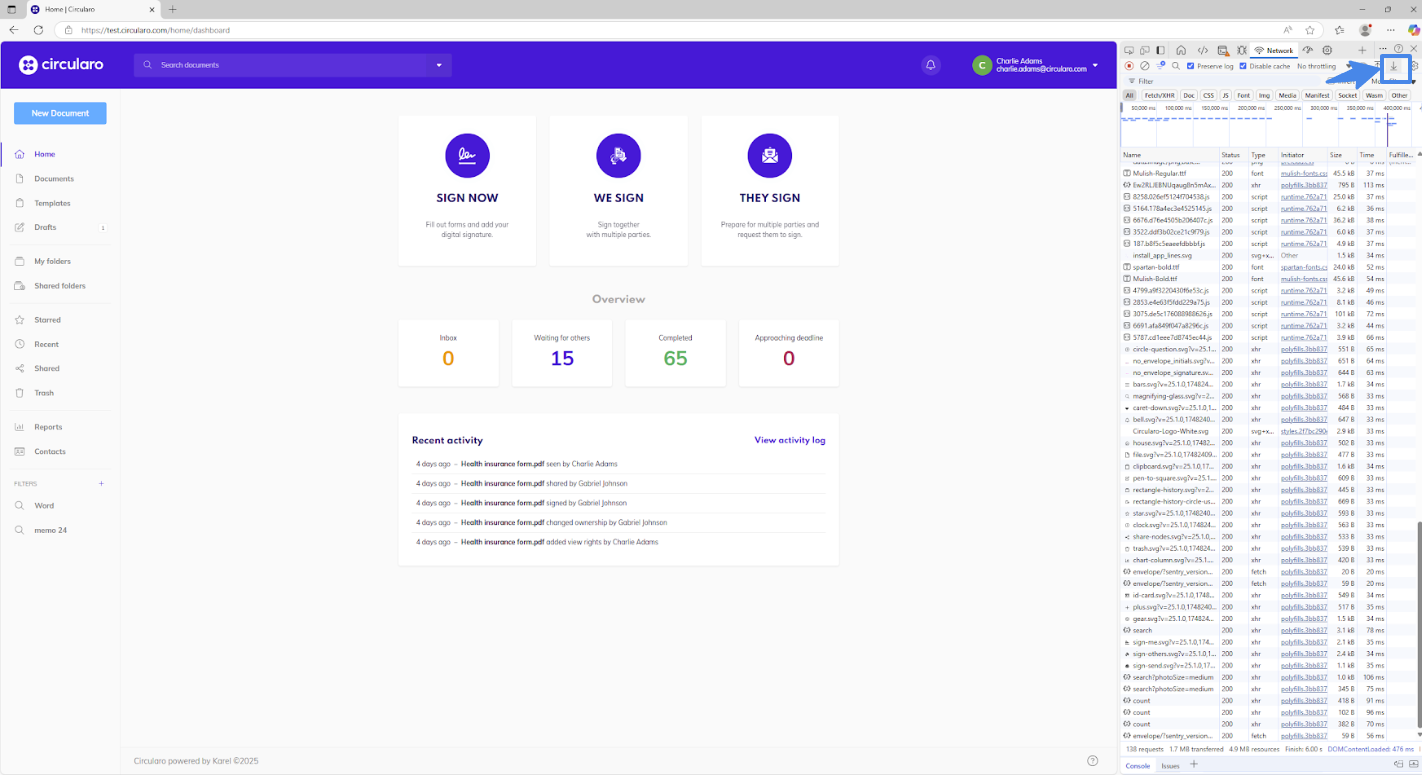This screenshot has height=775, width=1422.
Task: Uncheck the Disable cache checkbox
Action: click(1243, 66)
